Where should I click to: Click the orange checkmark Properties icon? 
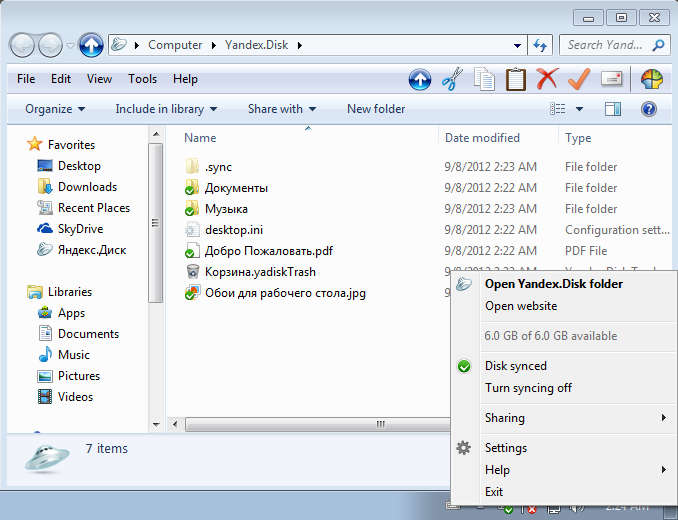578,79
